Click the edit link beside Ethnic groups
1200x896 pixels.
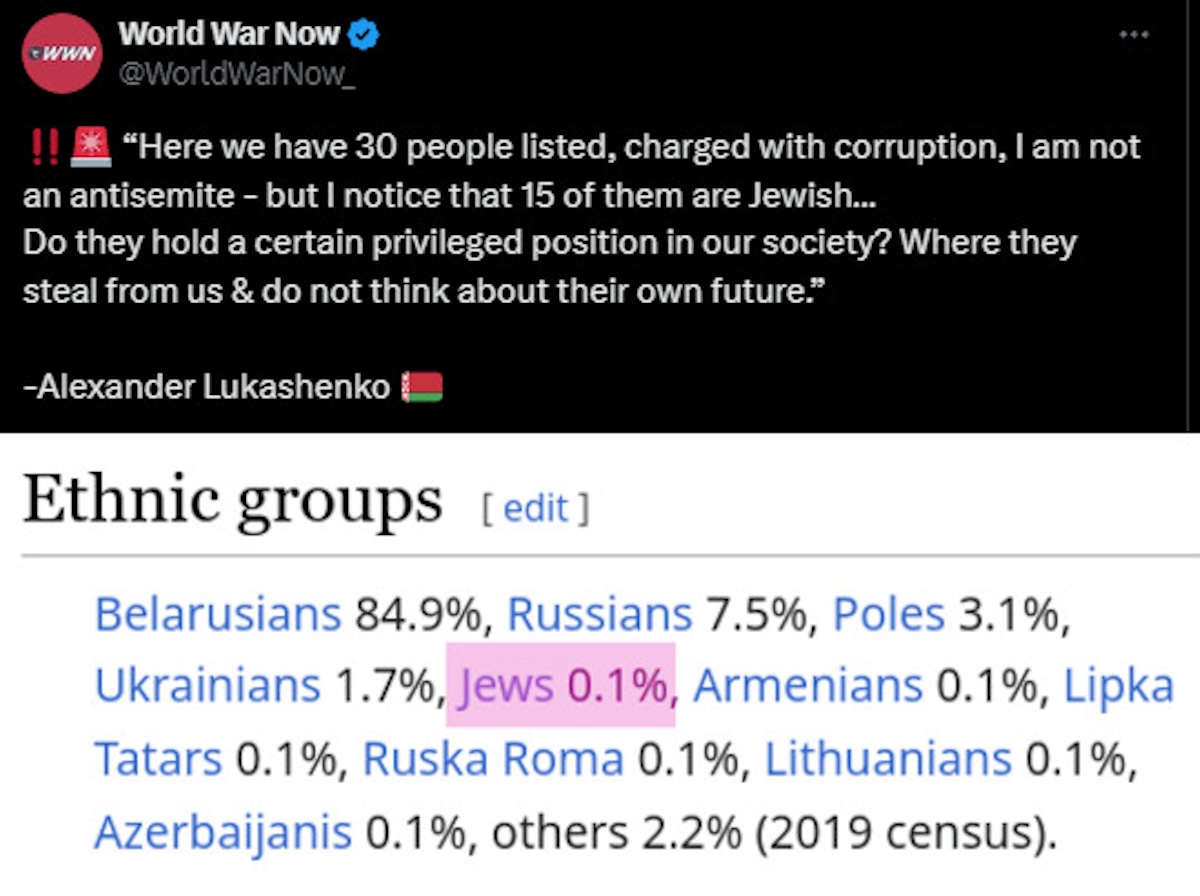[x=536, y=509]
